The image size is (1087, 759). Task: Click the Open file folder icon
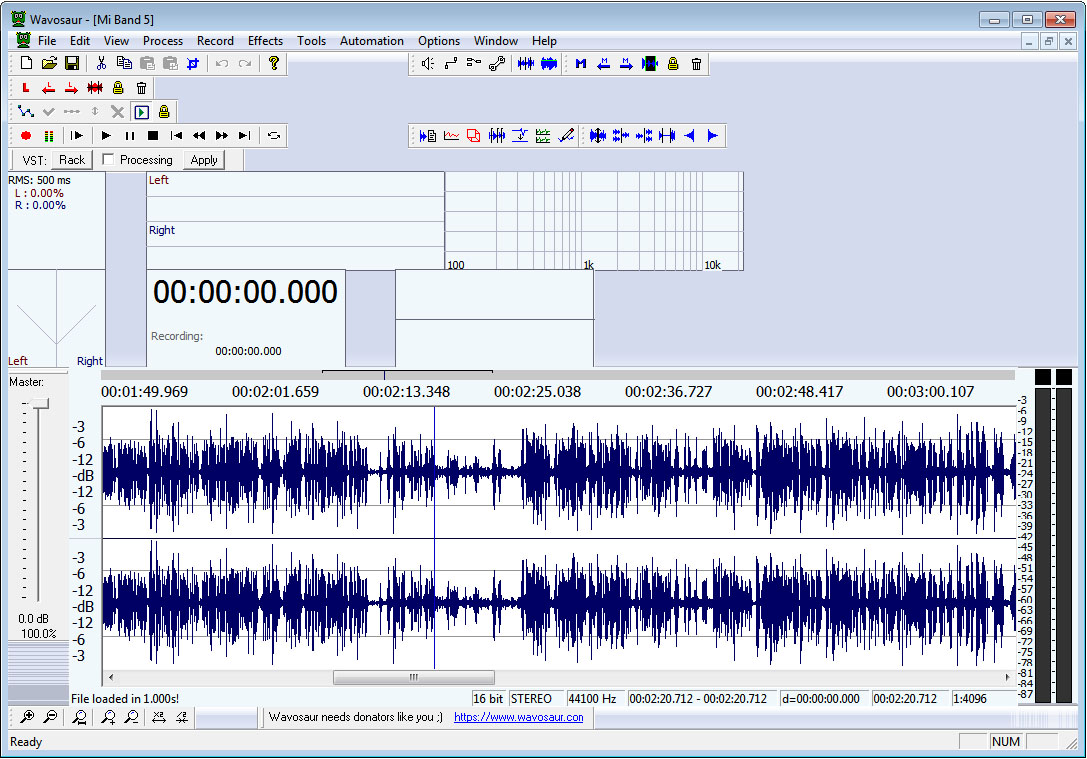tap(49, 63)
